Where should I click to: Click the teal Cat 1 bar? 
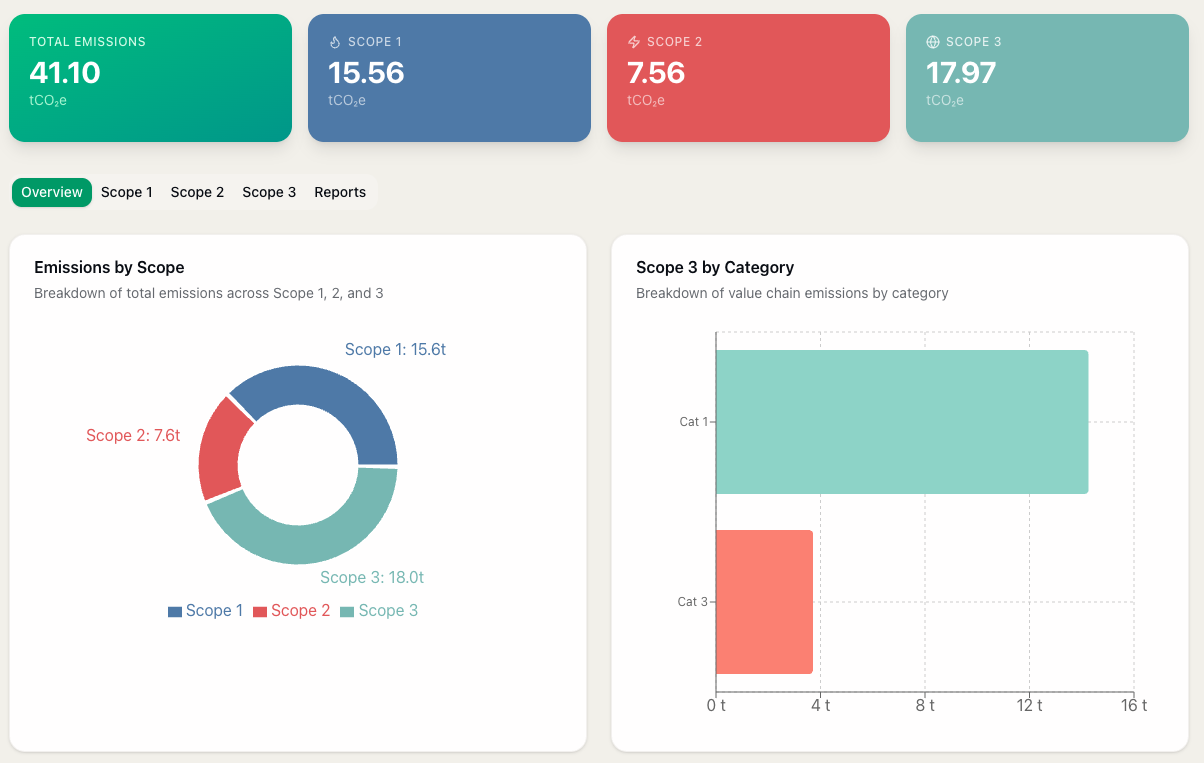[901, 422]
